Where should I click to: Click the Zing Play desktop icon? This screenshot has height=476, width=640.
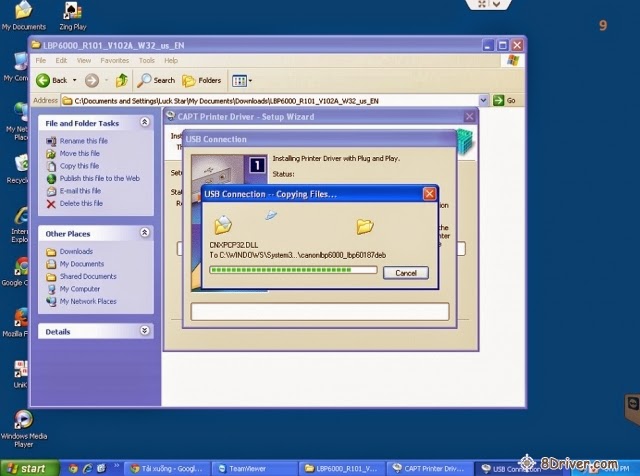coord(73,16)
